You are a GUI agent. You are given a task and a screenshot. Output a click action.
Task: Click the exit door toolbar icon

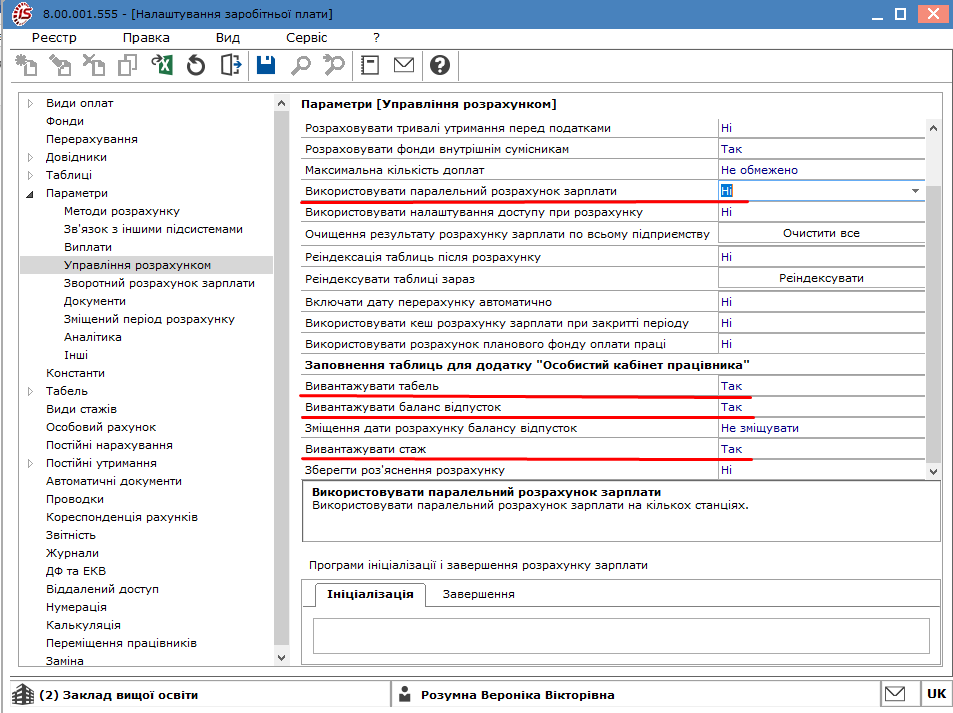[230, 65]
